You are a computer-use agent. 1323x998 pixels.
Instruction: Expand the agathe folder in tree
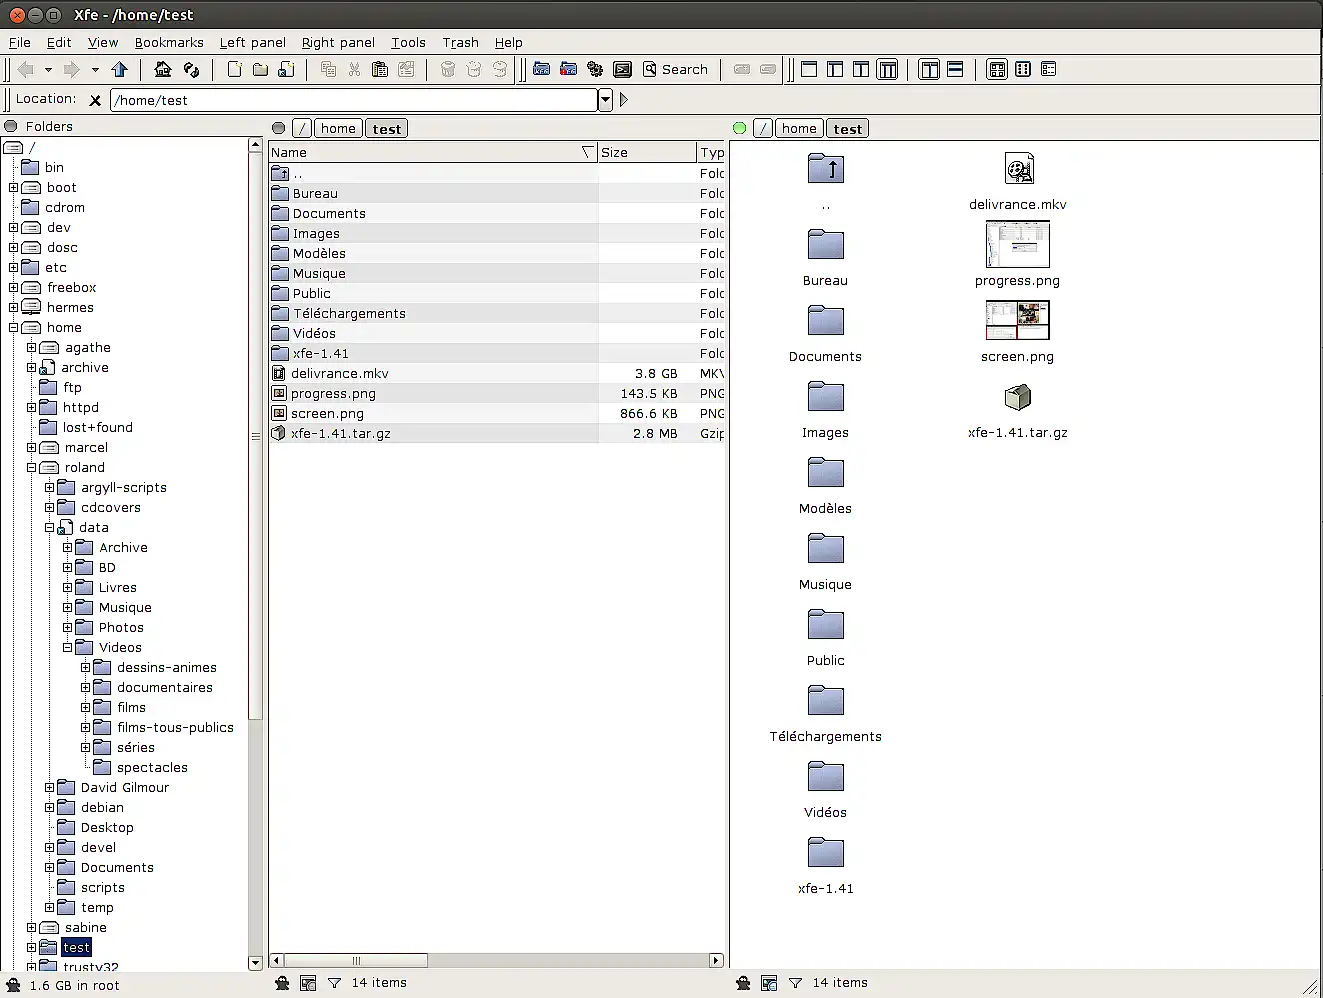coord(31,348)
